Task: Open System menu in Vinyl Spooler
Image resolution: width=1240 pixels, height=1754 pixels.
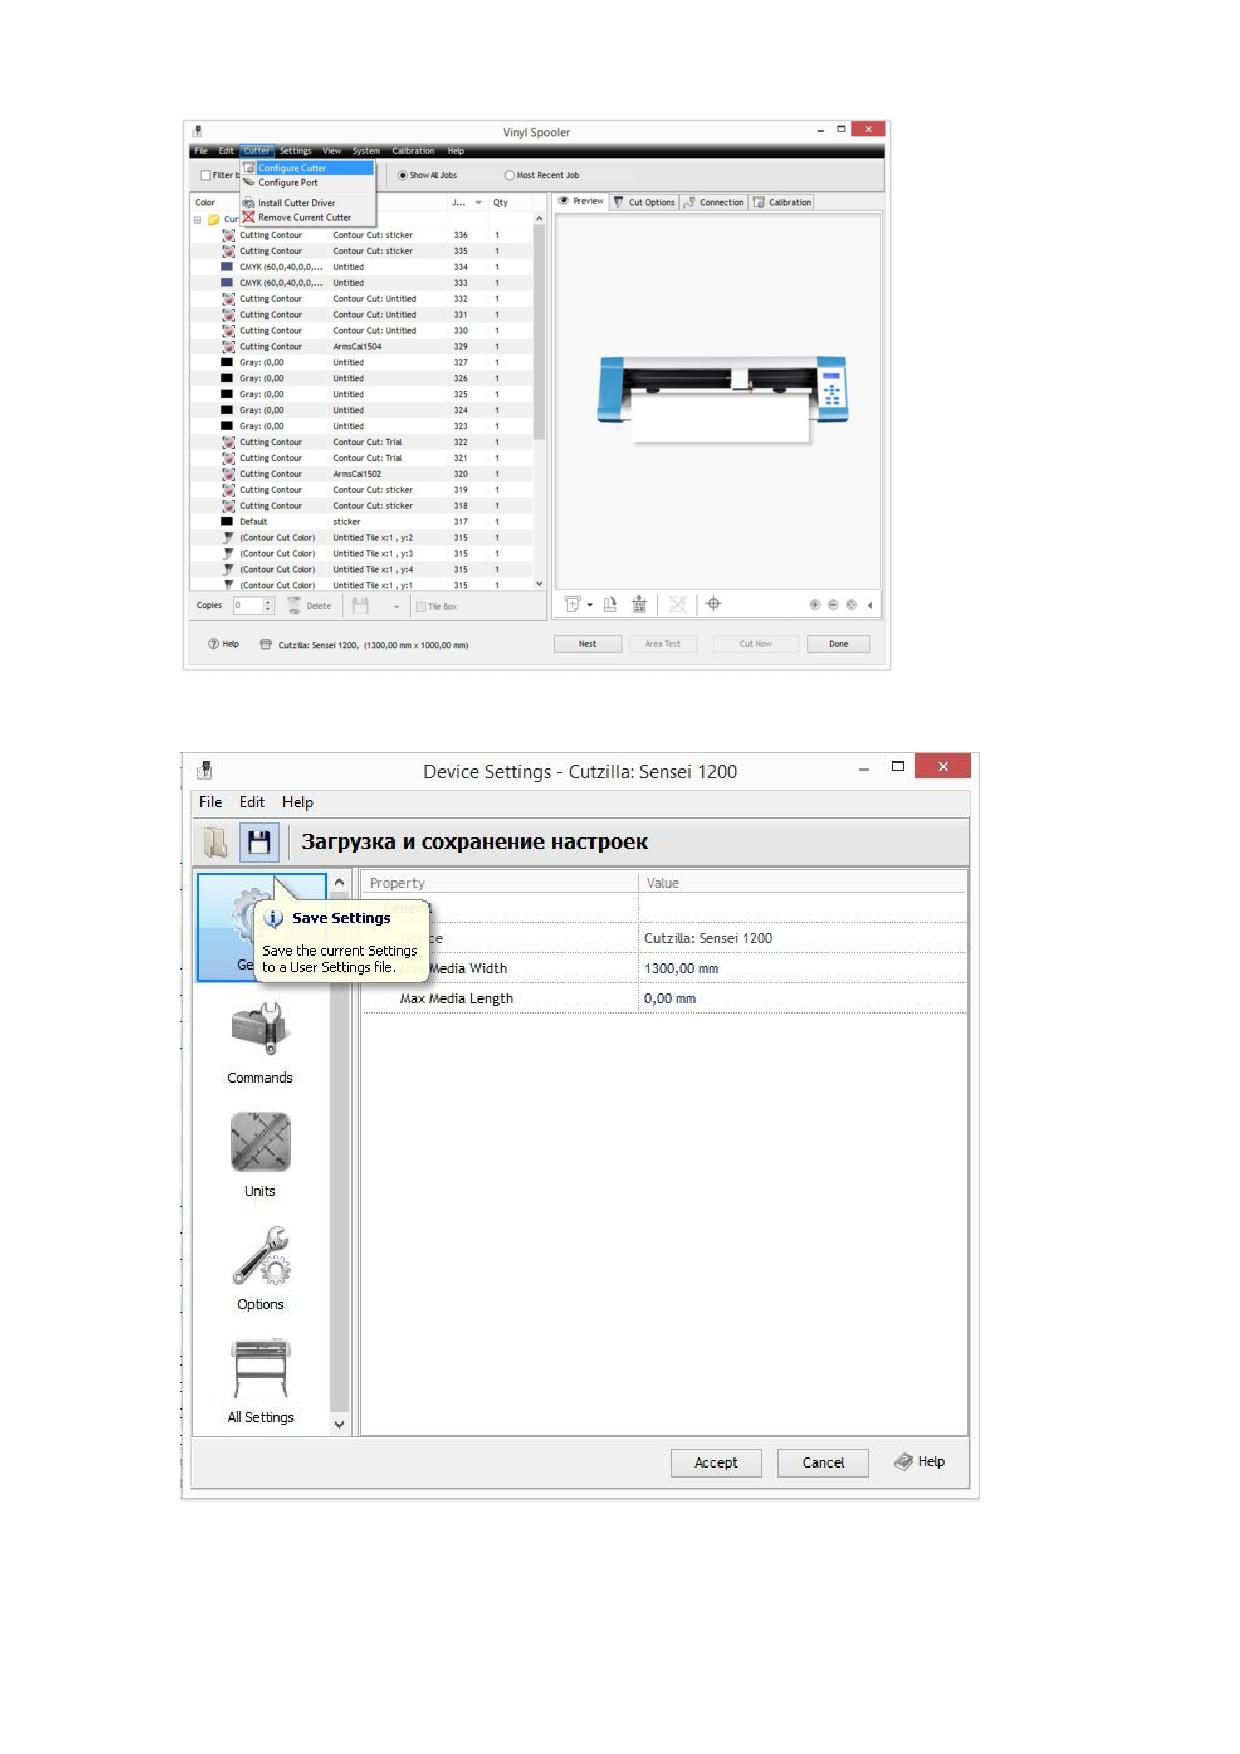Action: point(366,151)
